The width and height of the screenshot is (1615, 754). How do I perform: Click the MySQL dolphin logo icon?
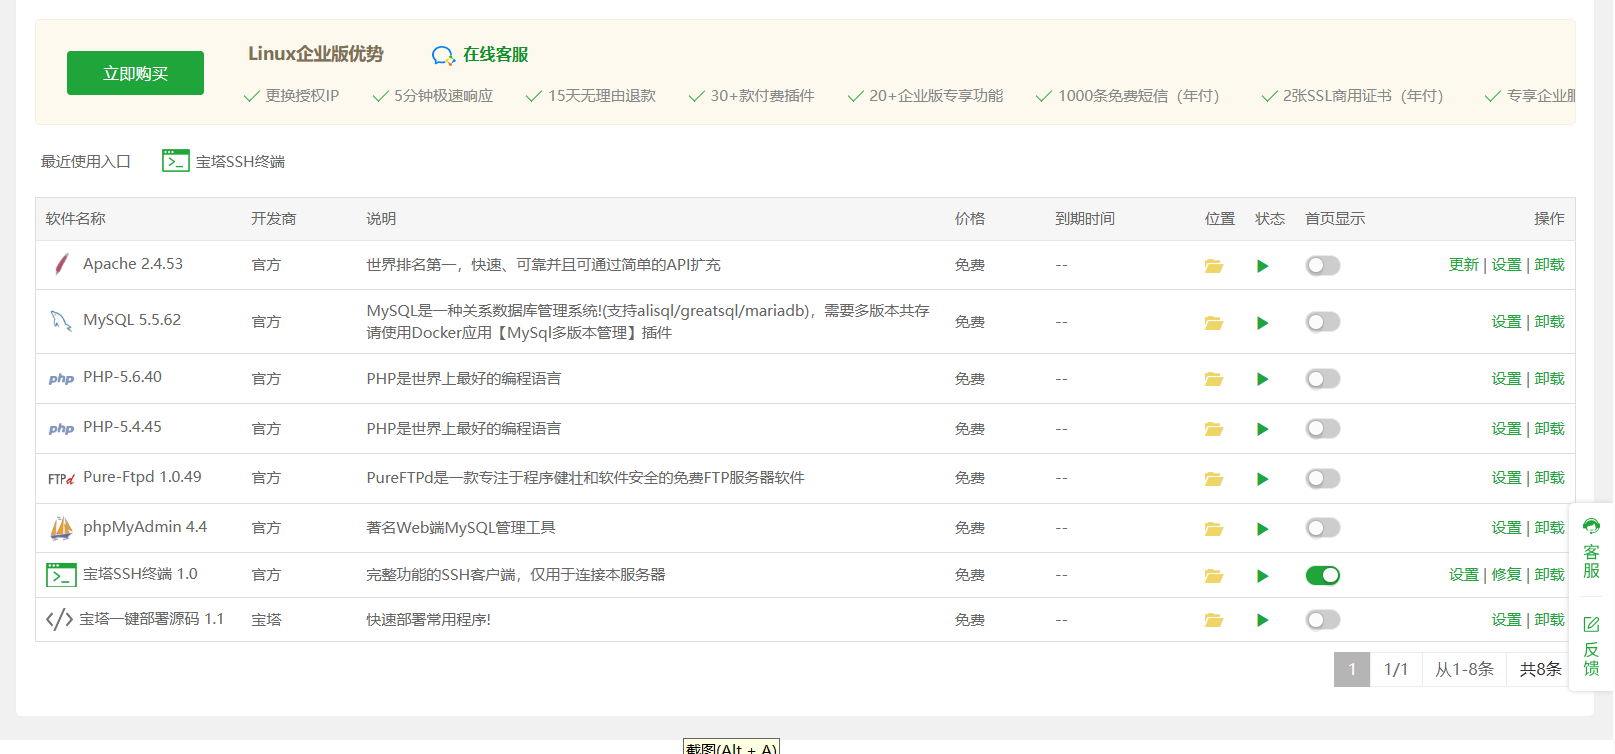click(61, 321)
